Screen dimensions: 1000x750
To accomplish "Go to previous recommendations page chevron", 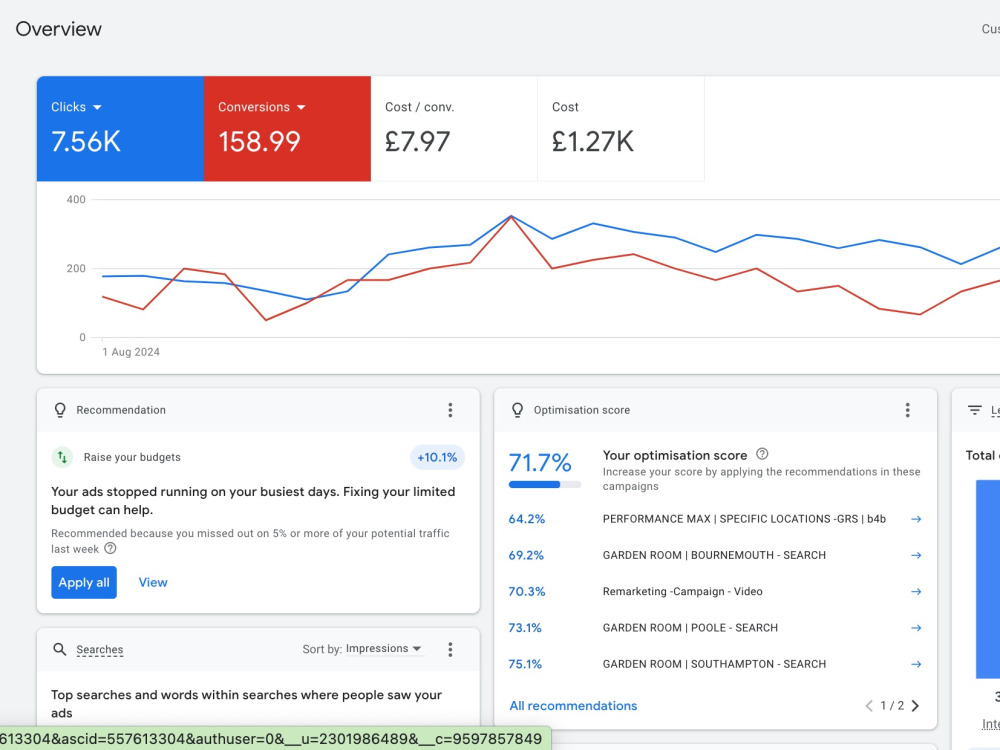I will [869, 706].
